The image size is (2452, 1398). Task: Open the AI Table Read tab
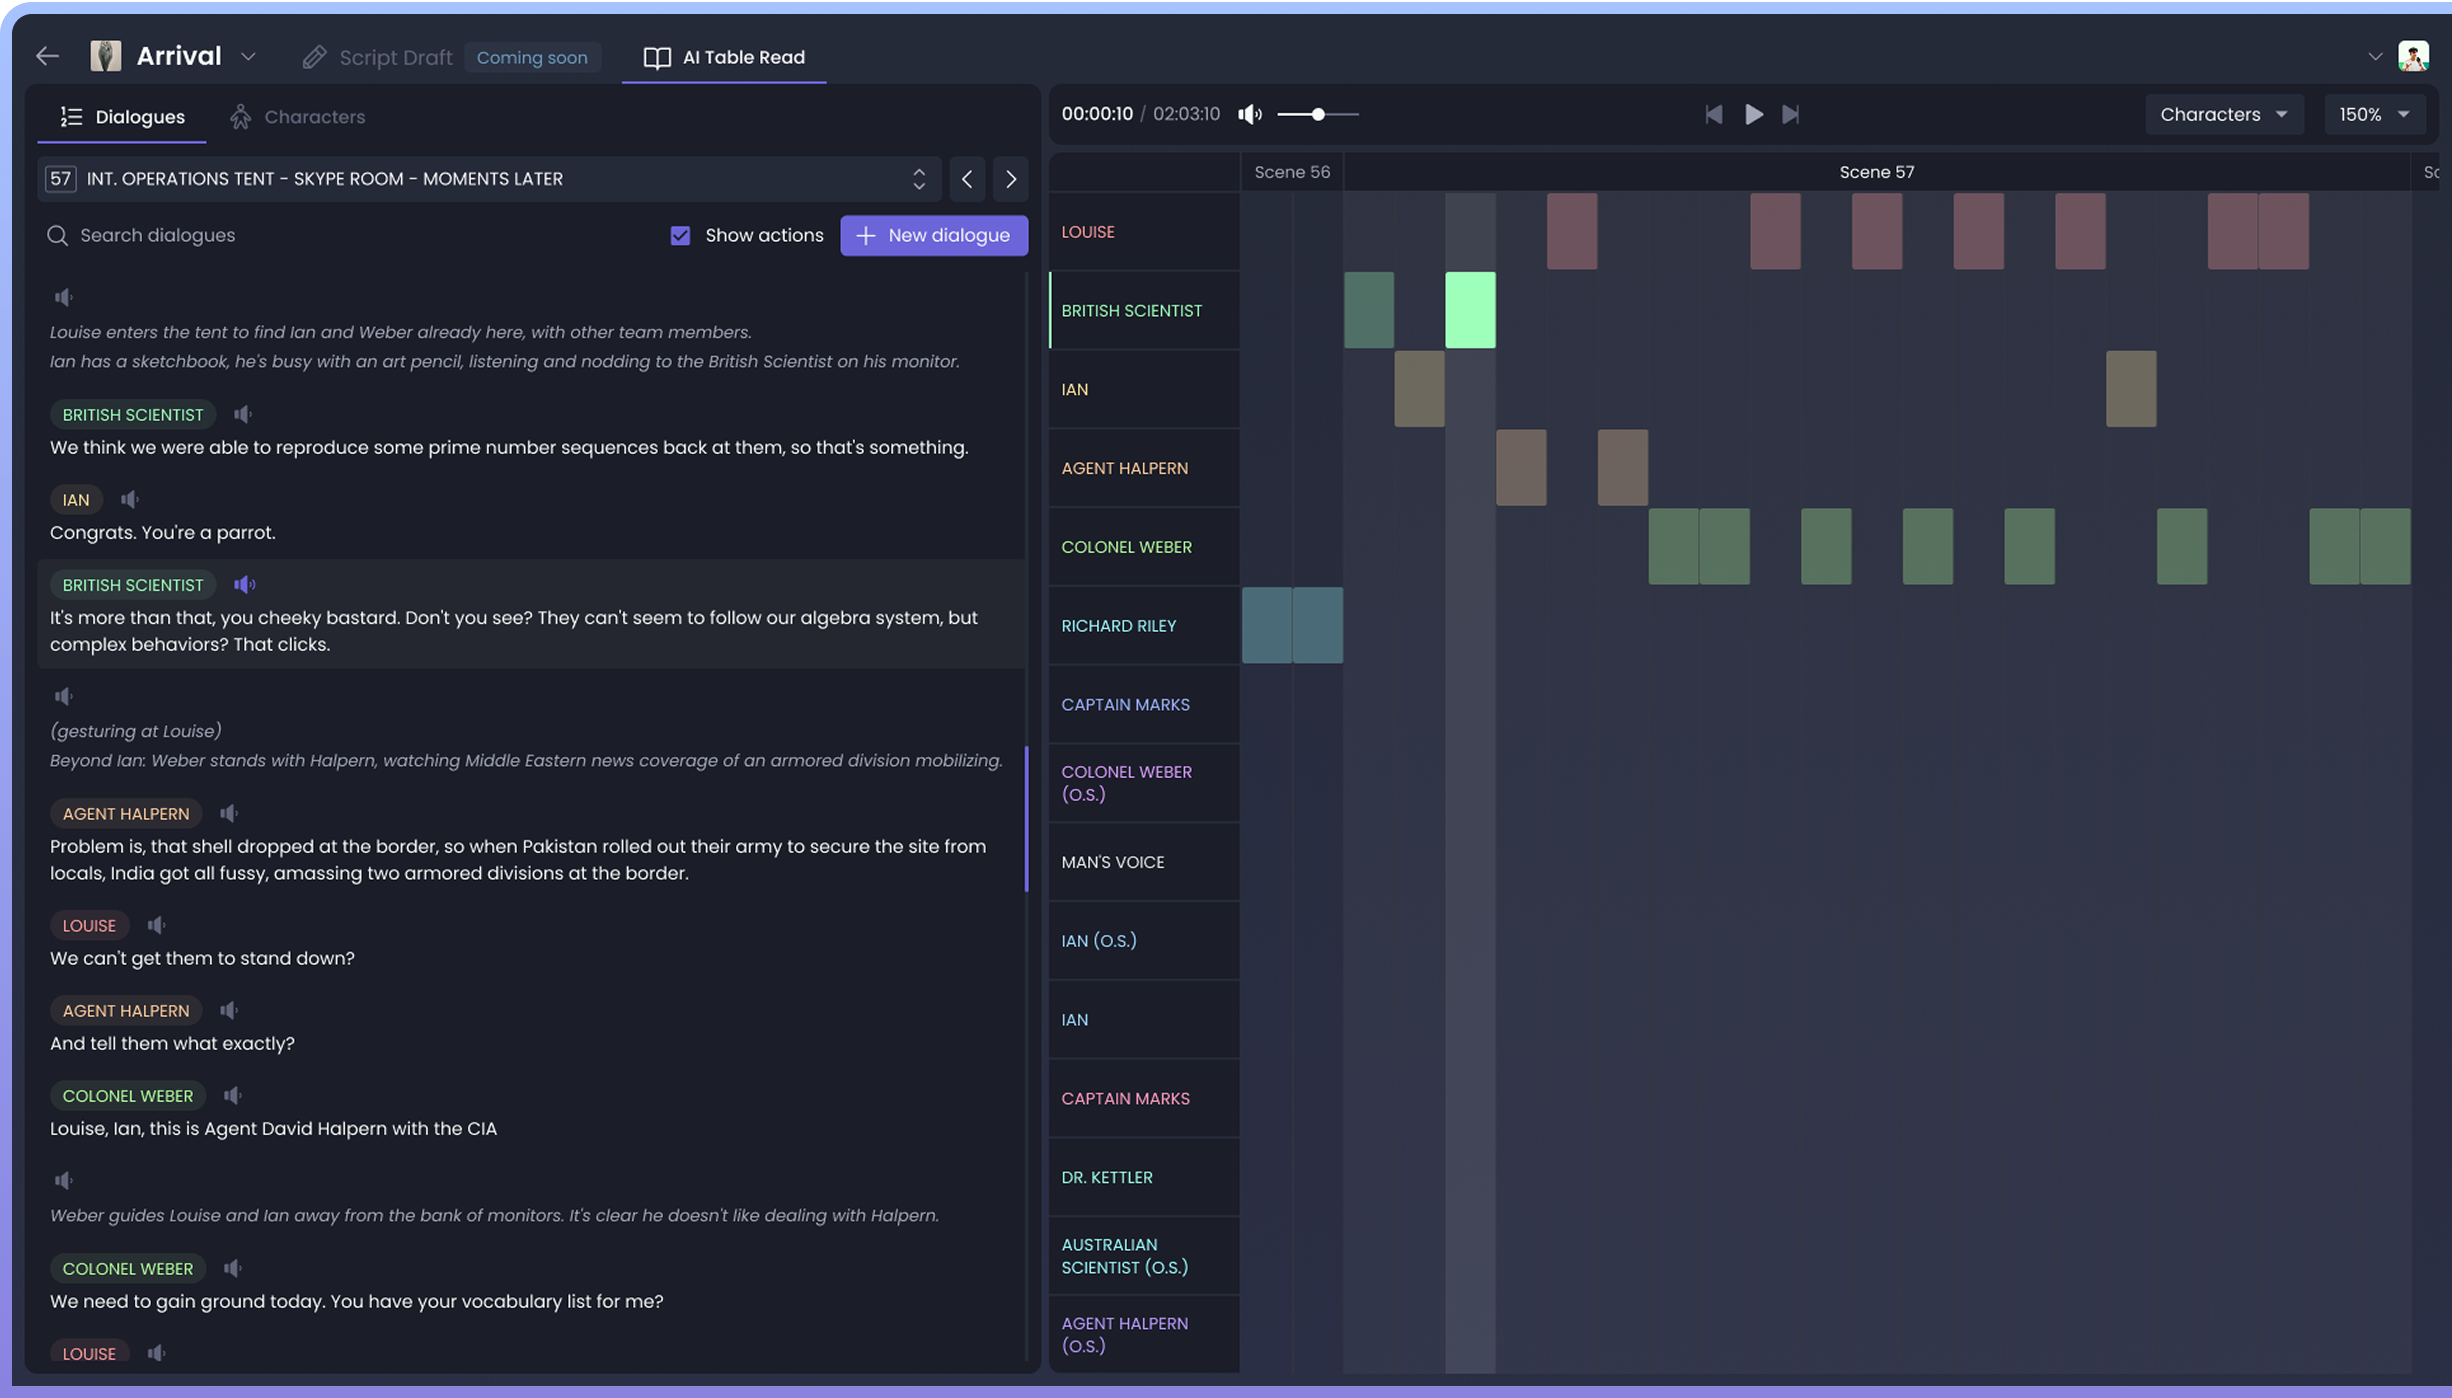pyautogui.click(x=724, y=57)
